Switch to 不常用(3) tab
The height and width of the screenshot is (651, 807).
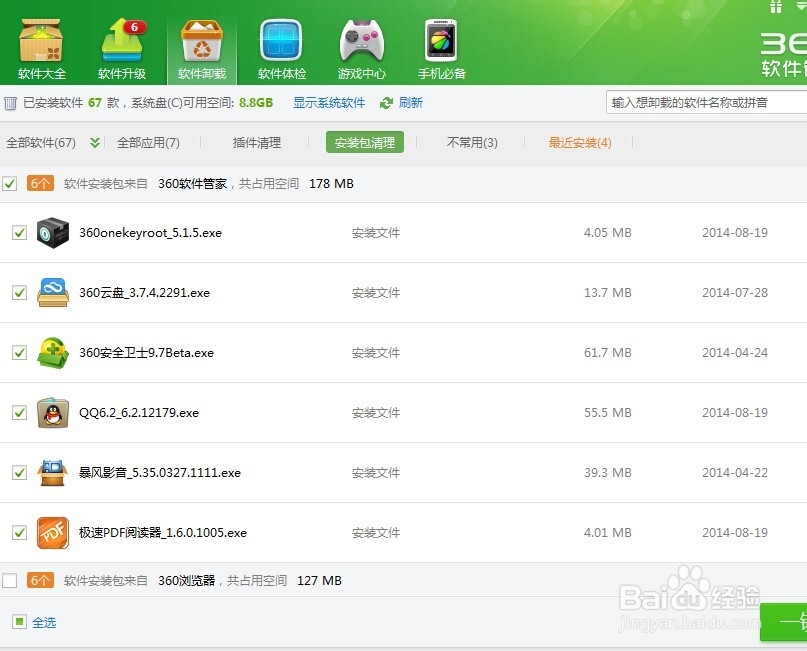click(x=472, y=143)
